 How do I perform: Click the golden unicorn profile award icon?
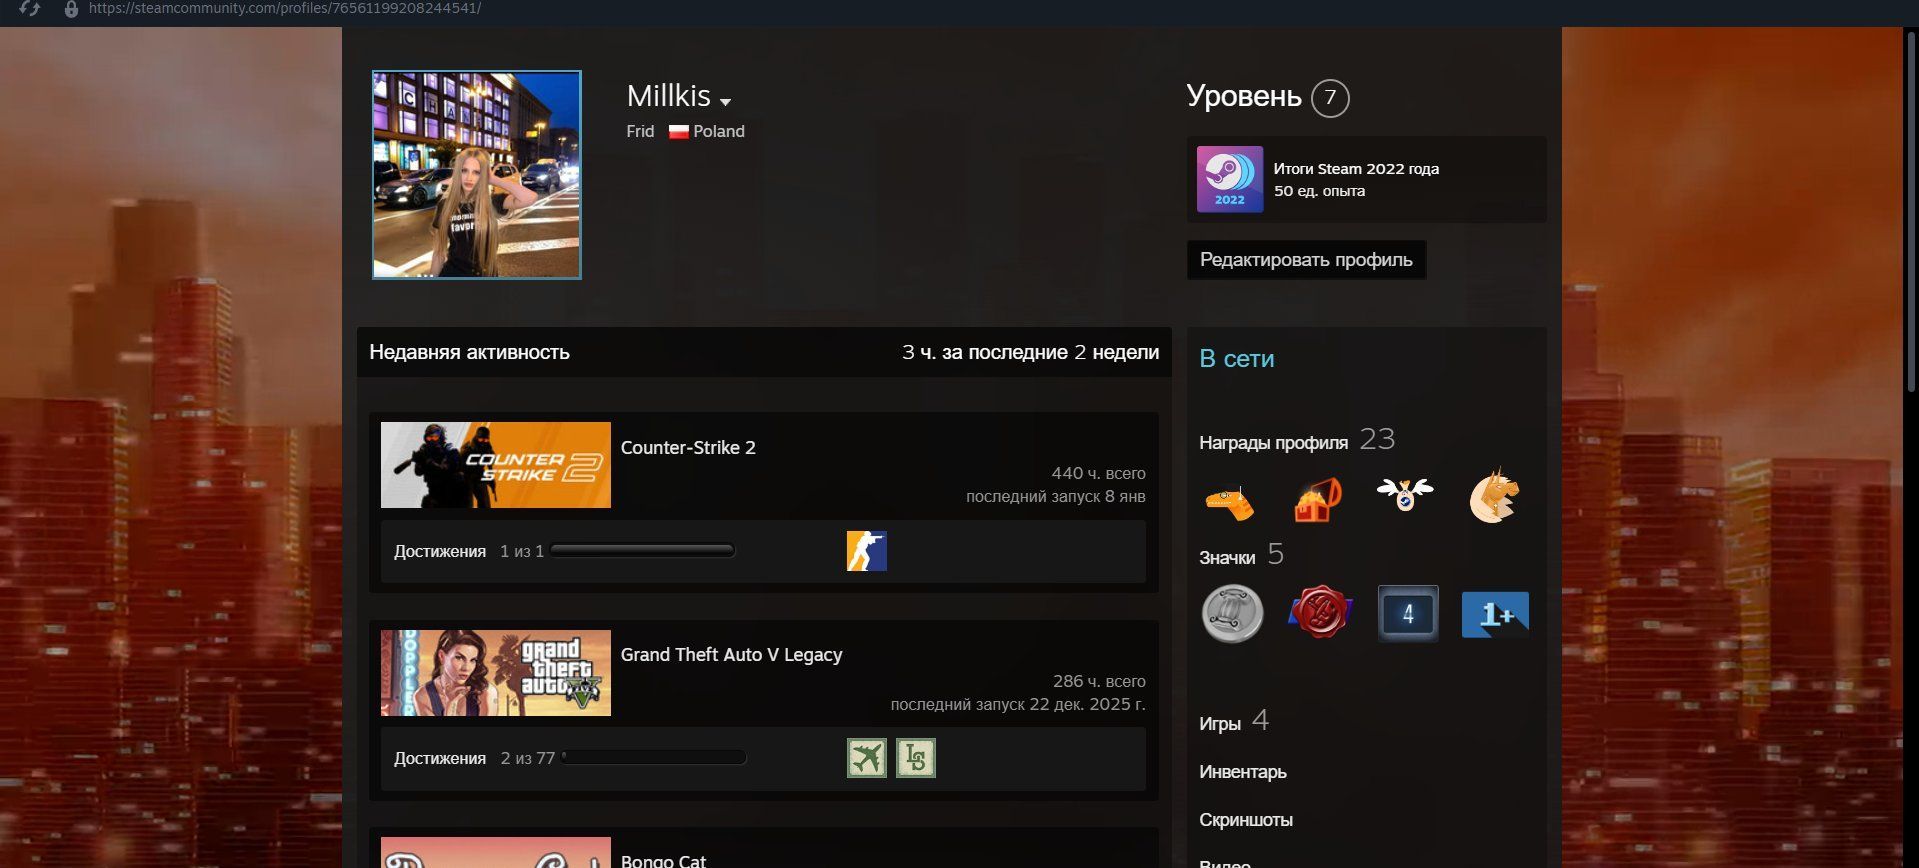pyautogui.click(x=1494, y=496)
